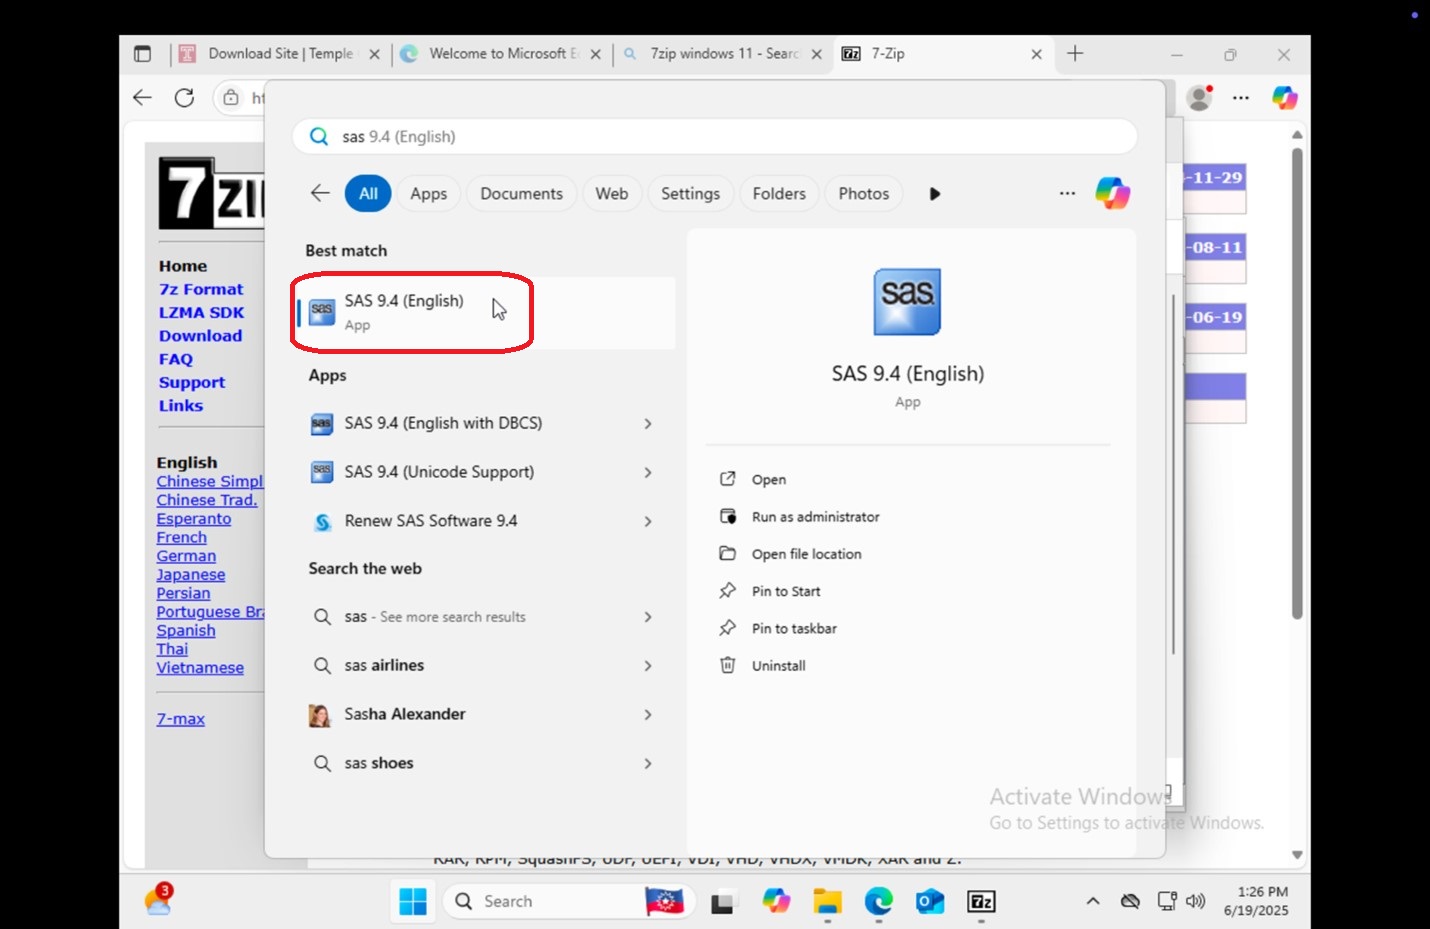
Task: Open Task View on the taskbar
Action: (x=724, y=901)
